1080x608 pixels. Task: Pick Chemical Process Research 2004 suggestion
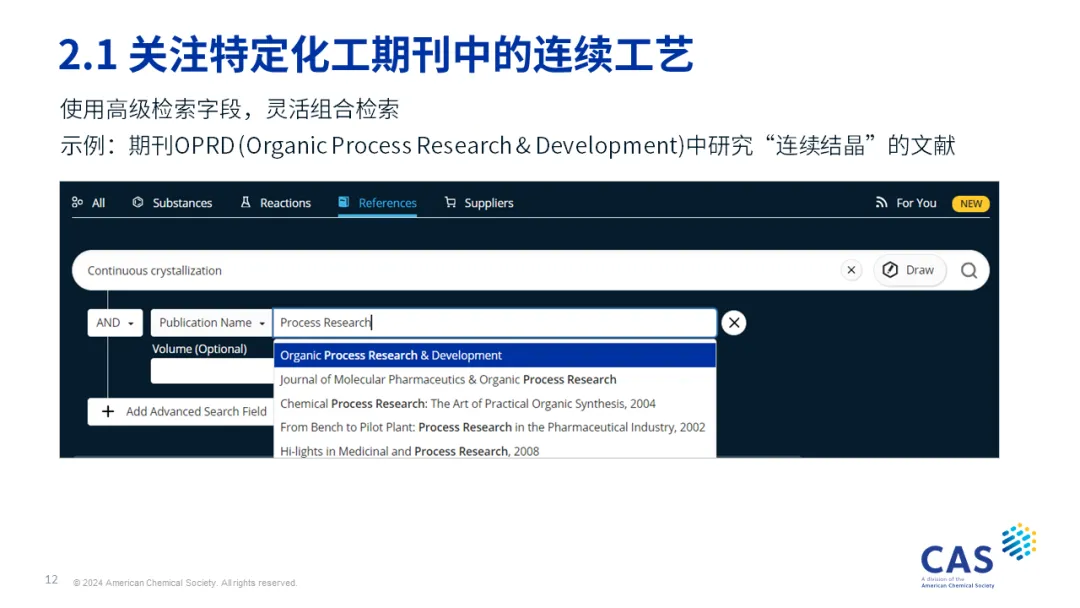[x=495, y=403]
